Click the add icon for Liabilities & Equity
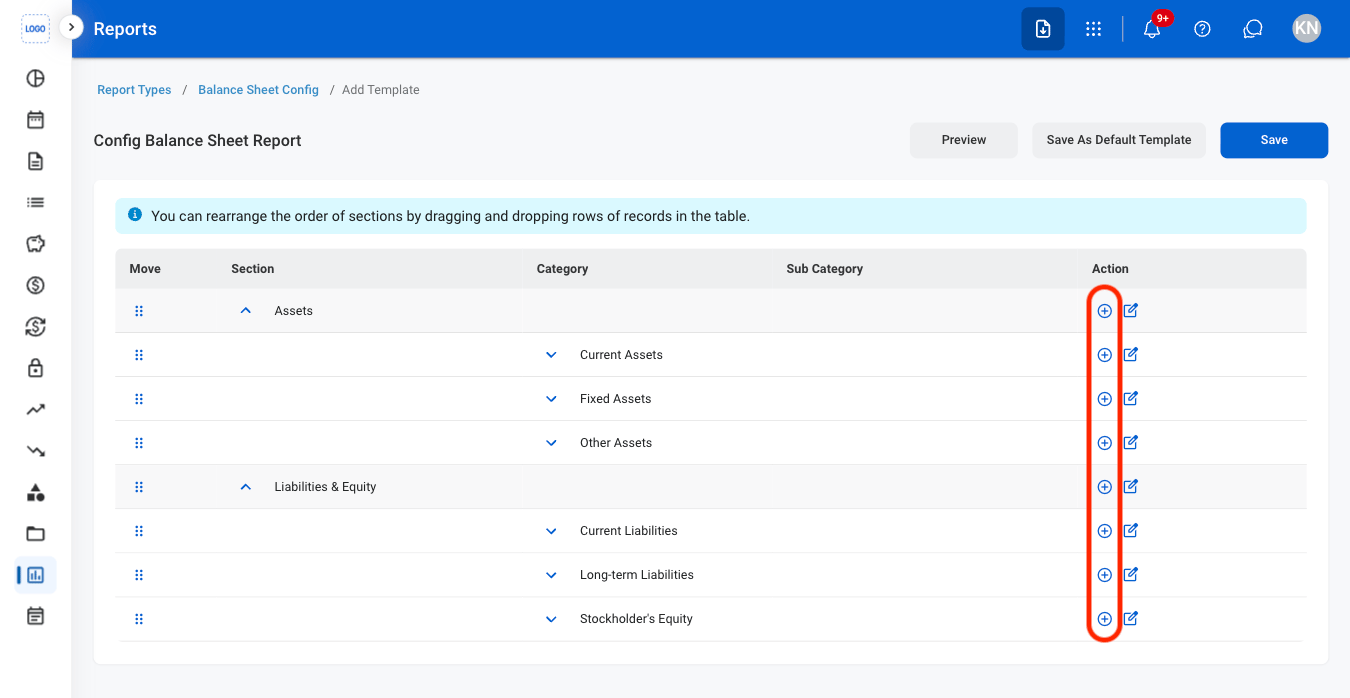 tap(1104, 487)
